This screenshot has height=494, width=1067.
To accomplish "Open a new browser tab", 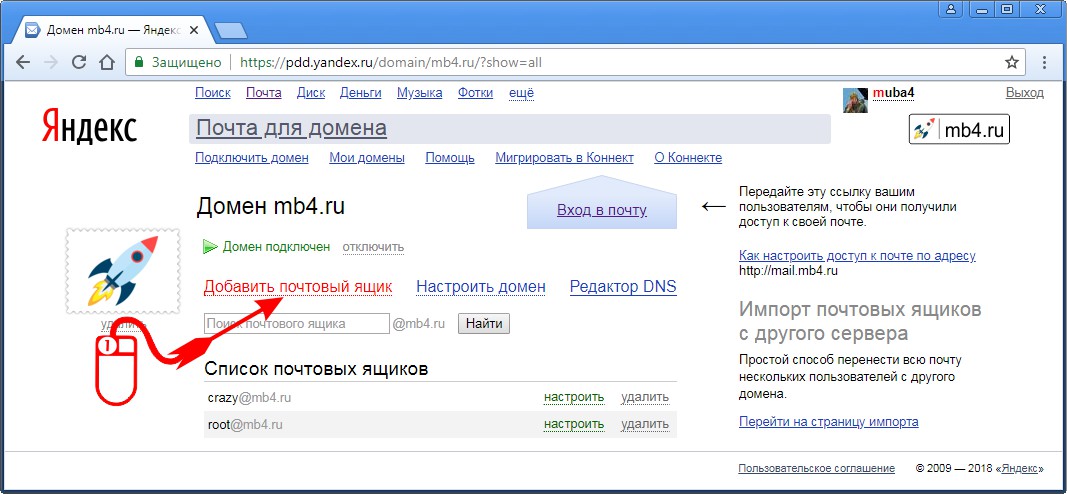I will tap(231, 30).
